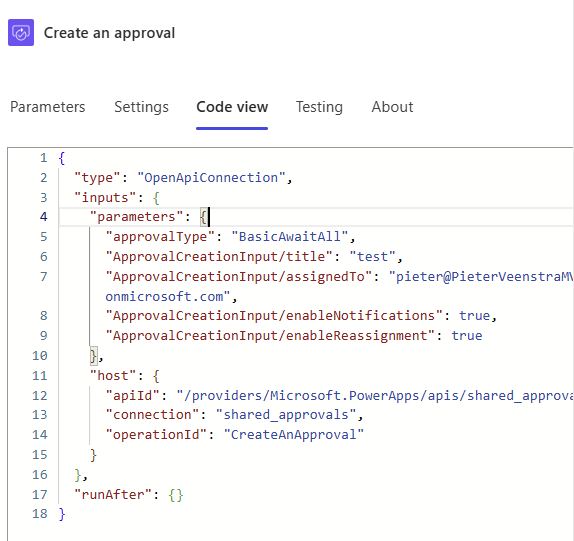This screenshot has width=574, height=541.
Task: Click the "shared_approvals" value
Action: pyautogui.click(x=286, y=415)
